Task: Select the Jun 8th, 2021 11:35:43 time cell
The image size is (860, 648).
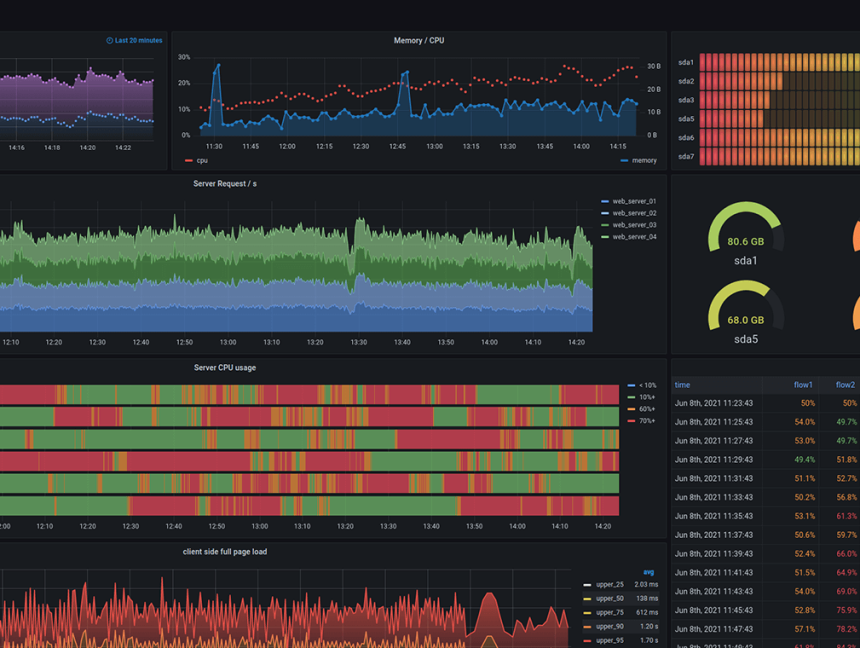Action: point(714,516)
